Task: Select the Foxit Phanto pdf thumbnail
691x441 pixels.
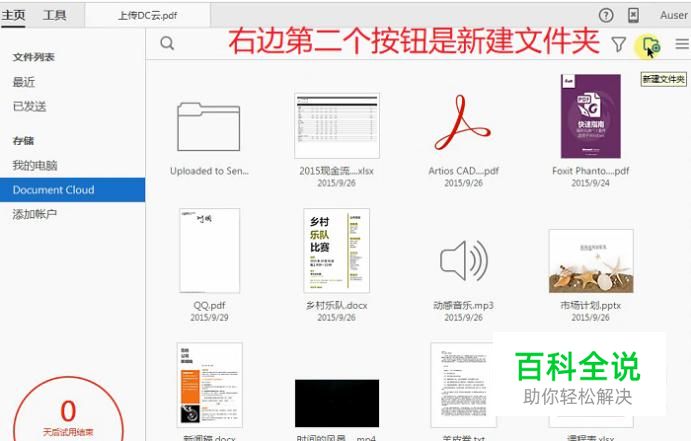Action: pos(591,116)
